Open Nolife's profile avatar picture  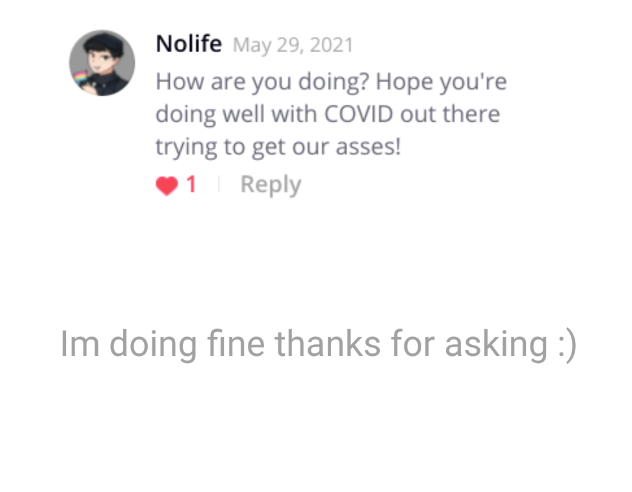(x=101, y=63)
